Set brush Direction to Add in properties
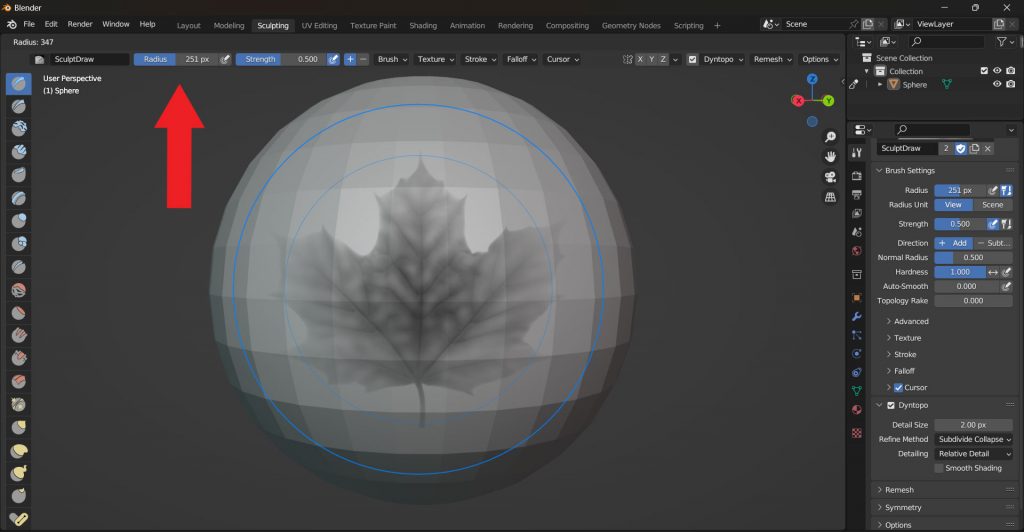 click(953, 243)
